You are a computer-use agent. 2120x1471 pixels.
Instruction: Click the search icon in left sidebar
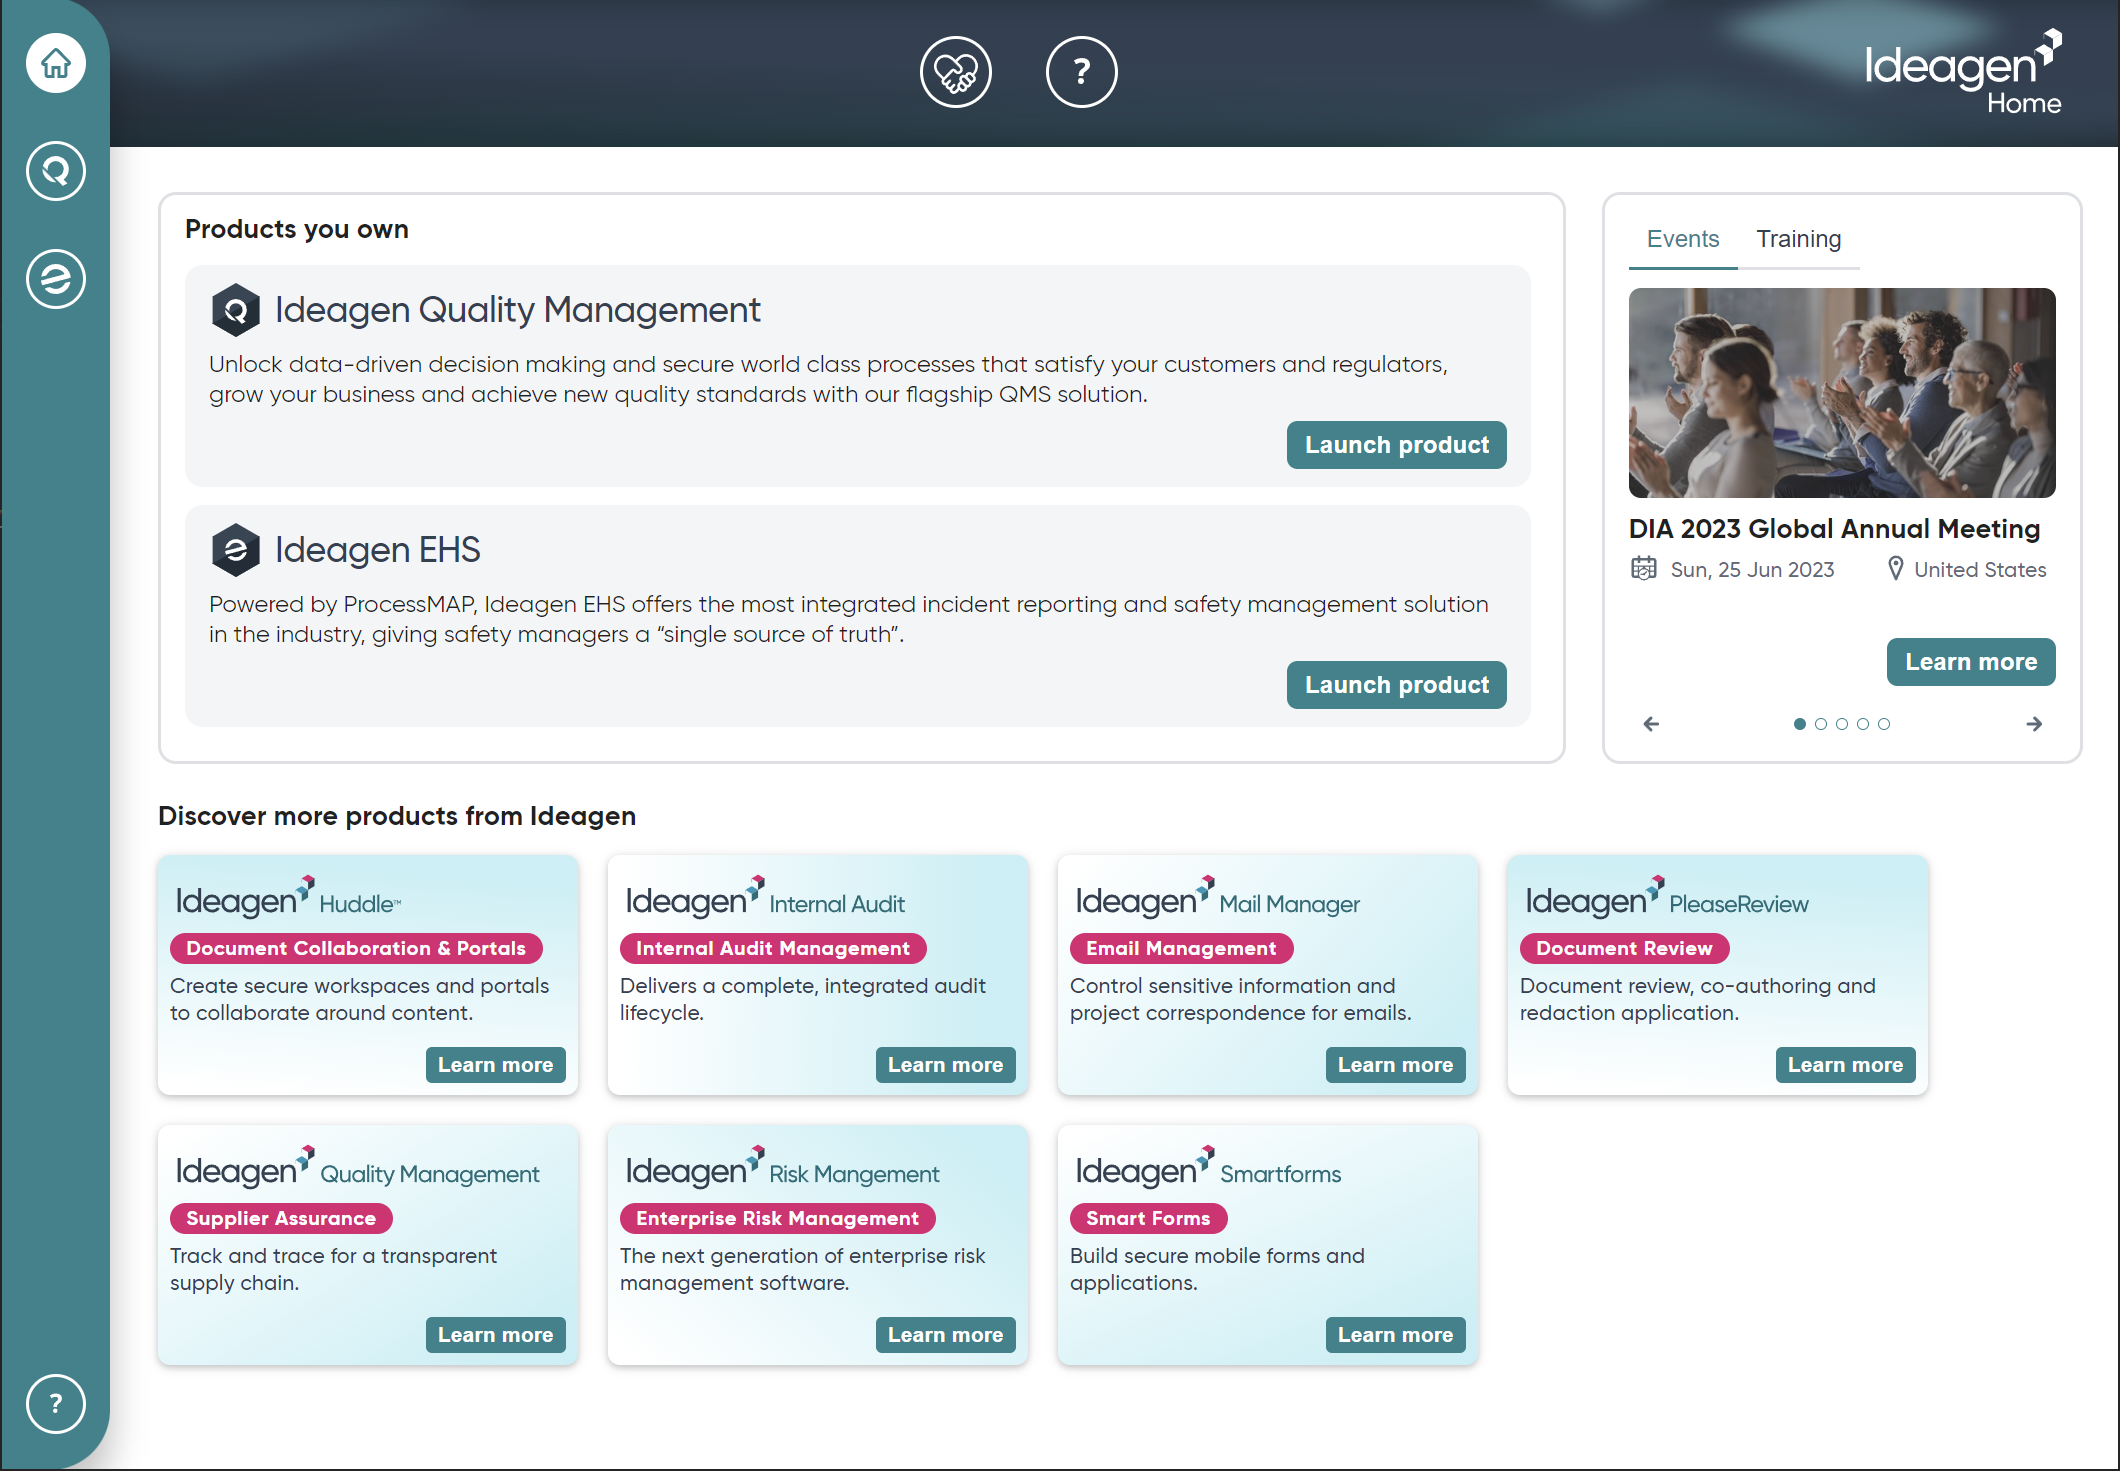[55, 172]
